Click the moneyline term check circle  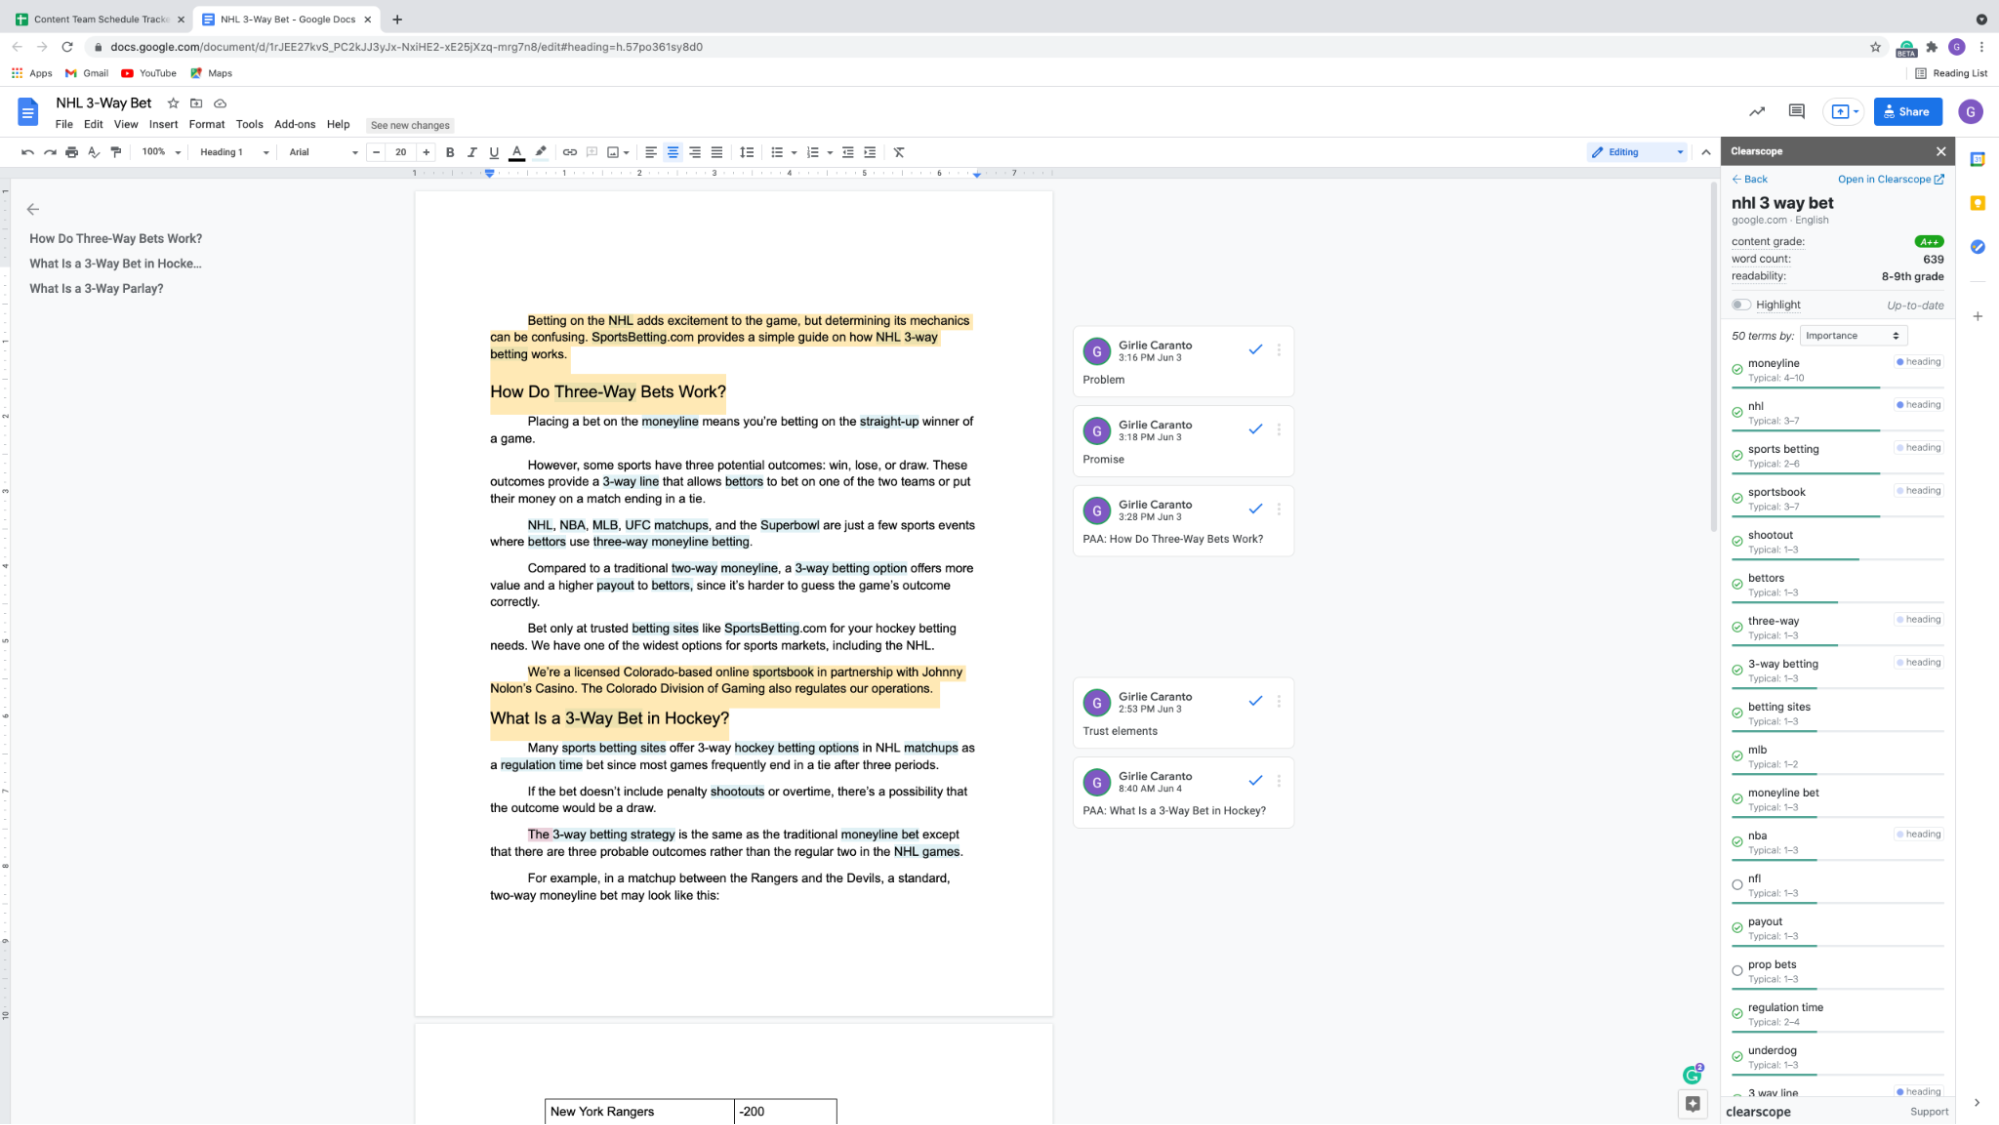(1737, 370)
